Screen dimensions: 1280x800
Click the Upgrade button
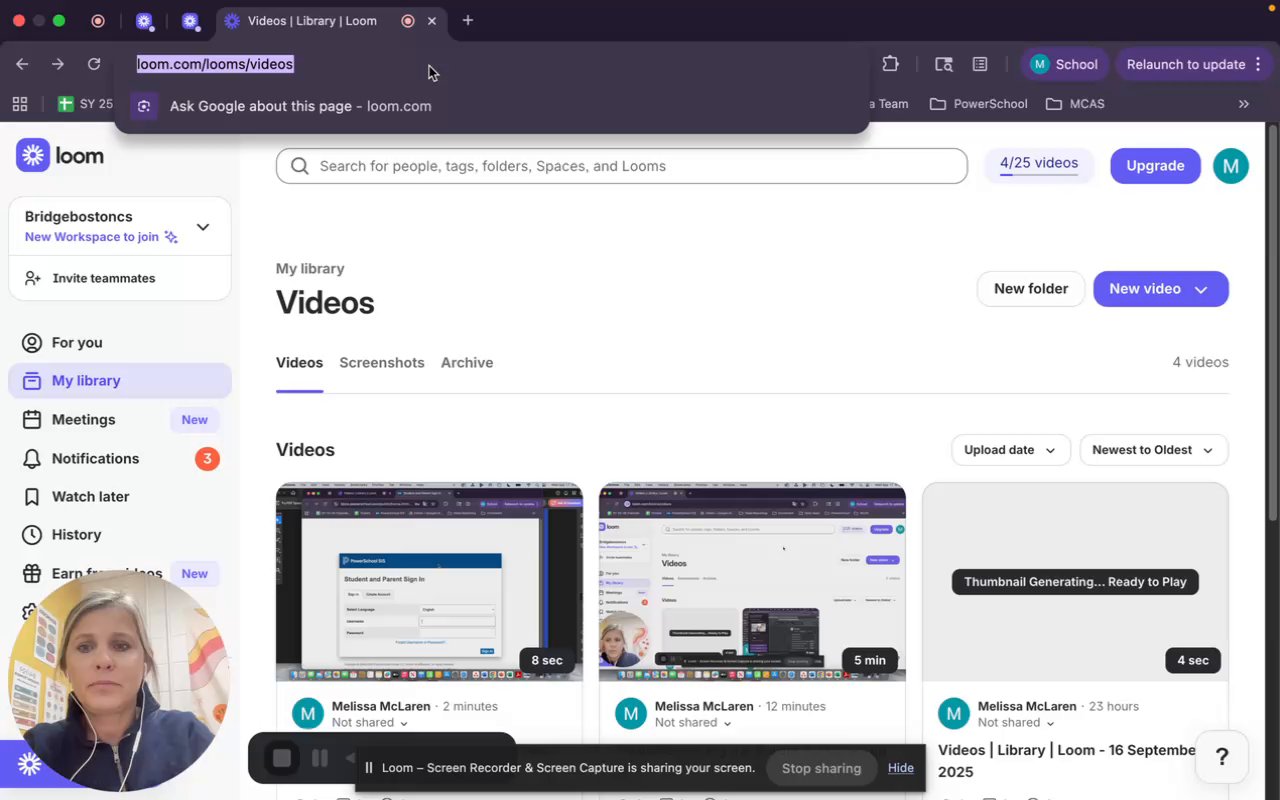coord(1155,166)
